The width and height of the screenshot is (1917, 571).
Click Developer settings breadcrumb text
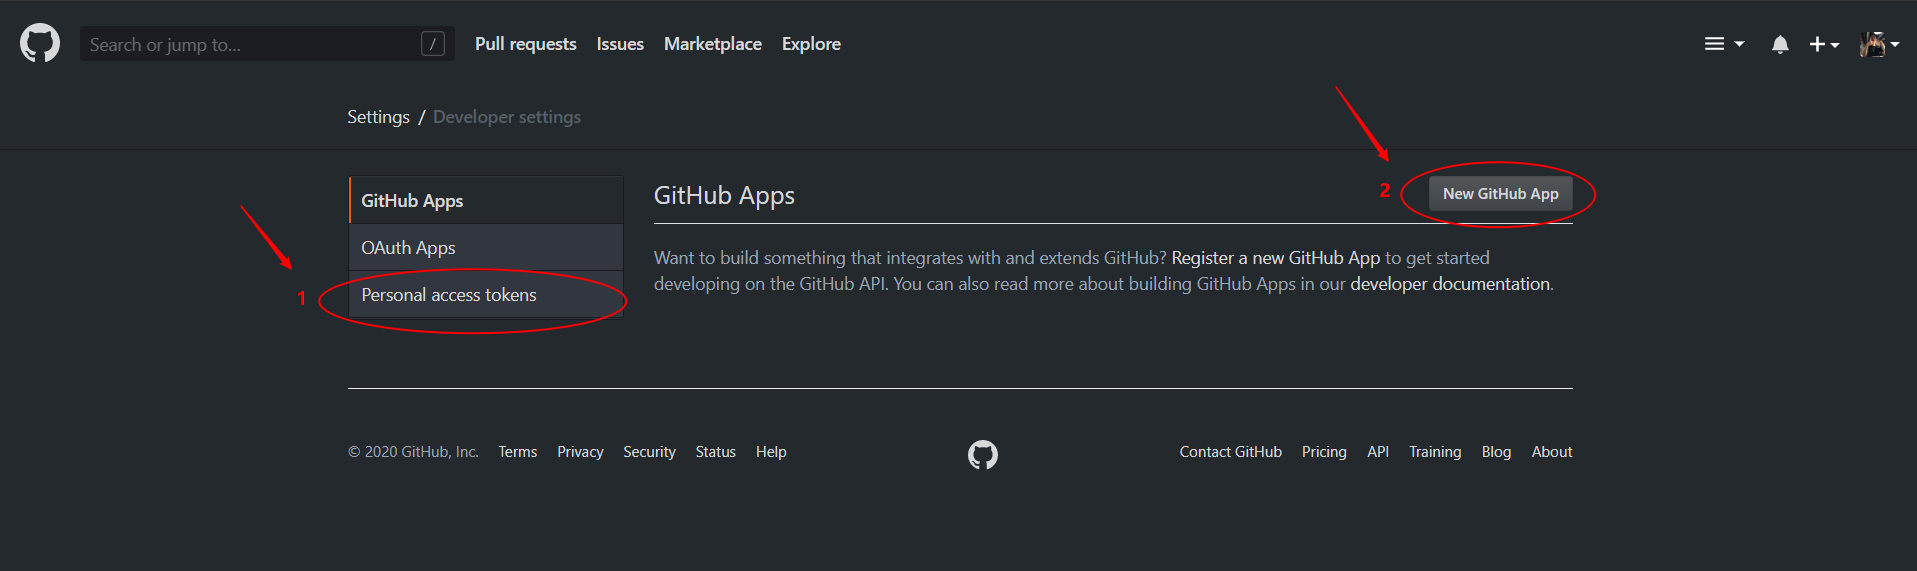507,117
